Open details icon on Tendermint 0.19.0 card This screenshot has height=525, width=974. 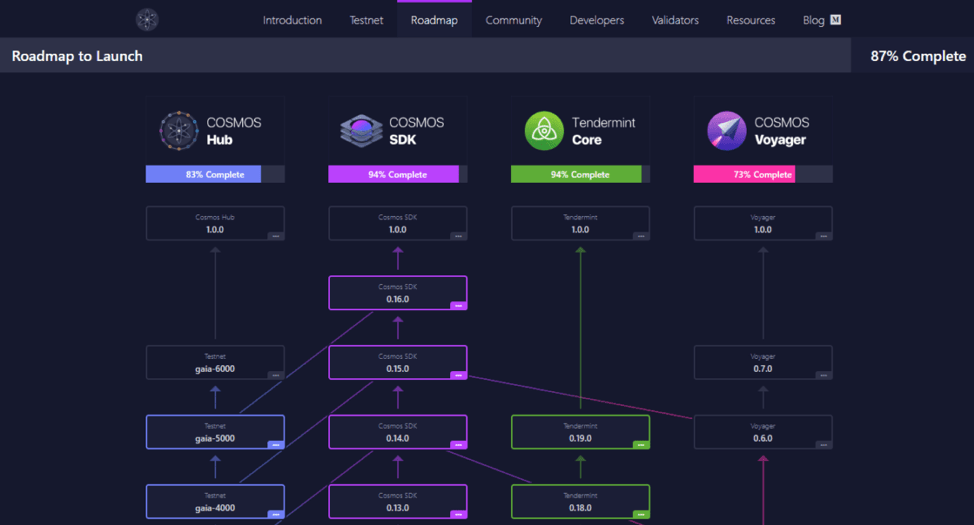click(x=640, y=445)
